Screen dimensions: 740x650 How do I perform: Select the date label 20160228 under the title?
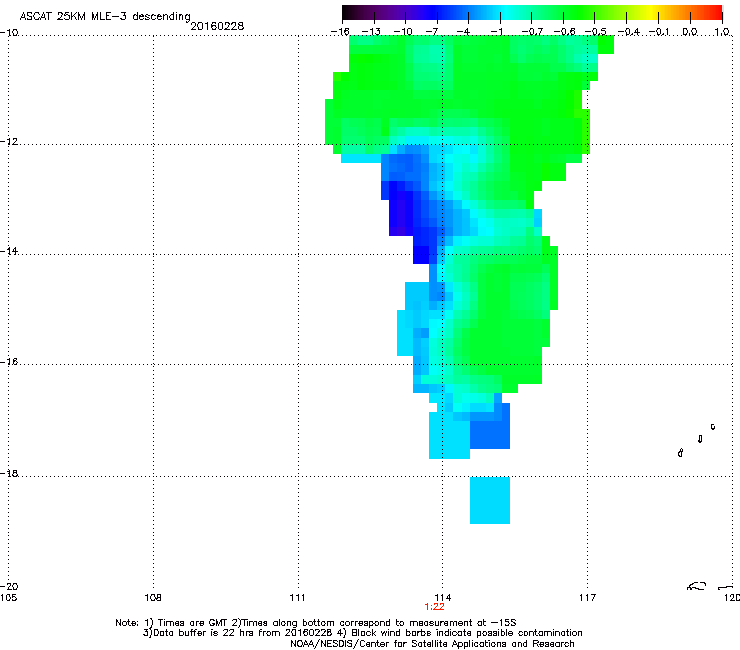tap(217, 26)
